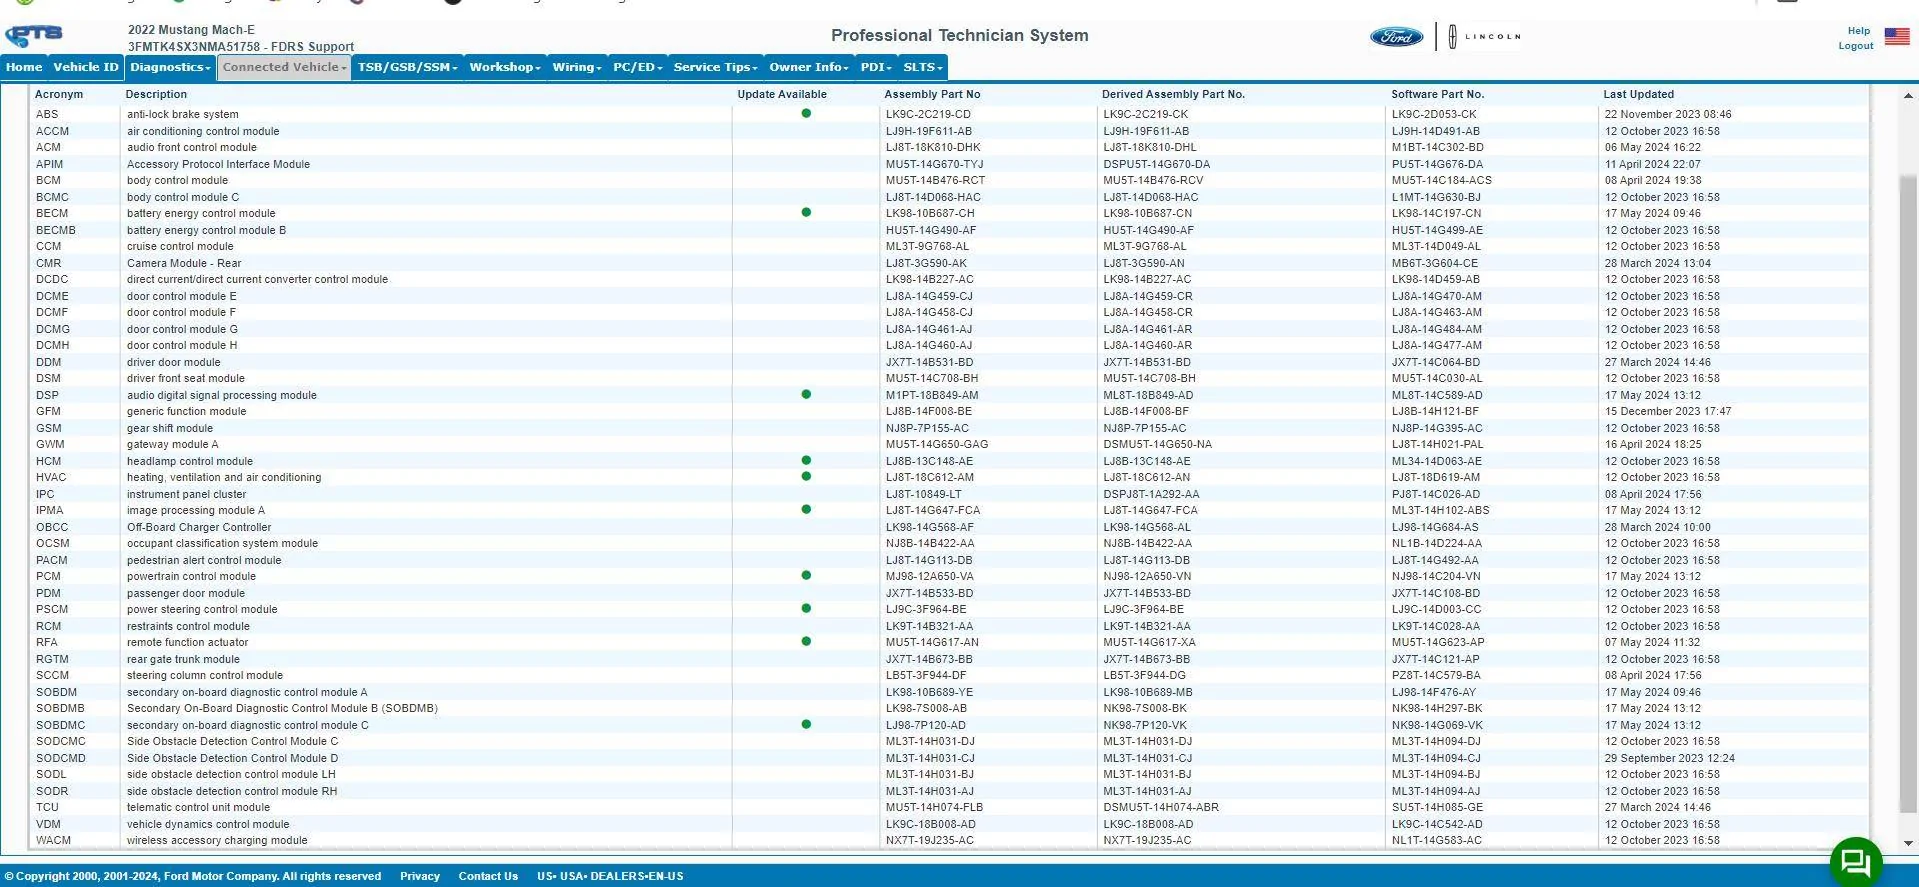This screenshot has height=887, width=1919.
Task: Open the green chat bubble icon
Action: point(1856,862)
